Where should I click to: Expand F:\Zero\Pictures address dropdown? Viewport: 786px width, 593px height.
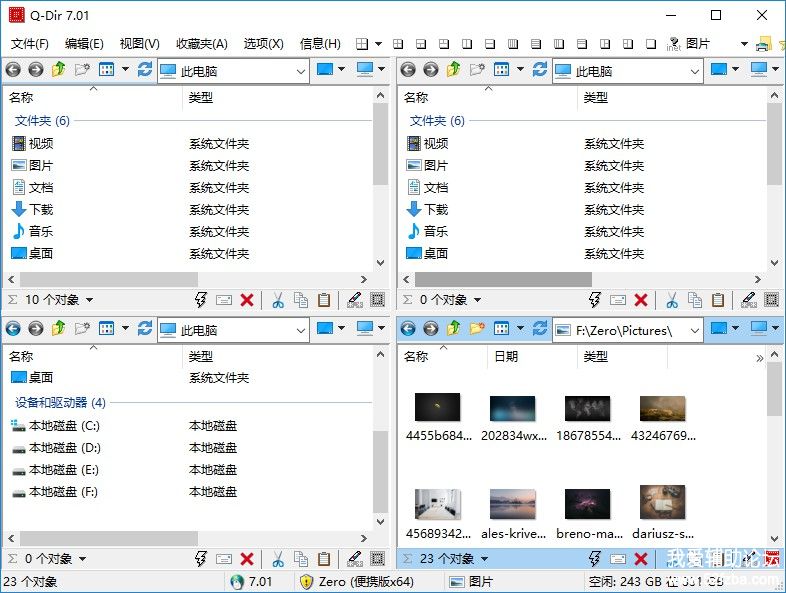pyautogui.click(x=695, y=331)
